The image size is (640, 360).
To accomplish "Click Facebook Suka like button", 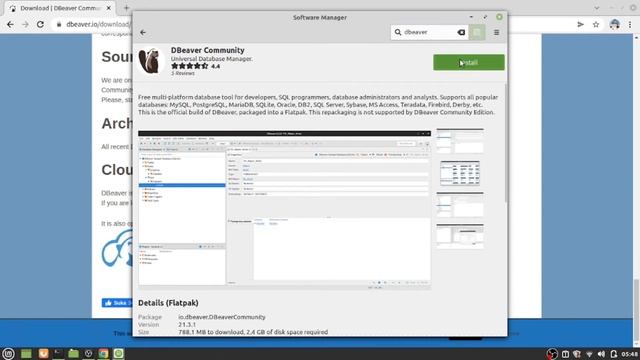I will (x=117, y=303).
